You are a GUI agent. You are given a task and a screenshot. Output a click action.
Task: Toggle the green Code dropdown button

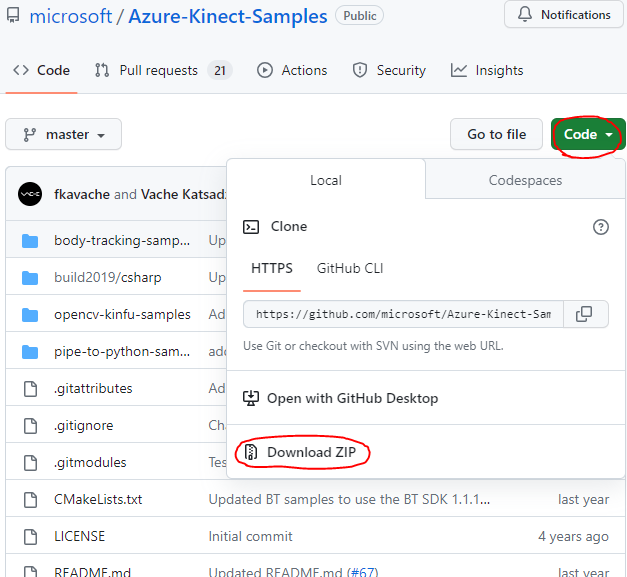tap(588, 134)
